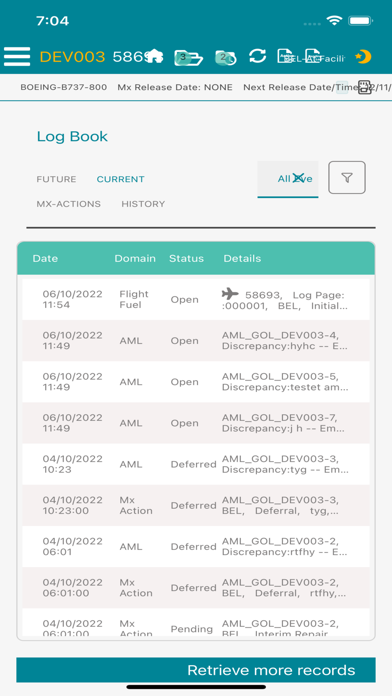Screen dimensions: 392x696
Task: Sort by Date column header
Action: pos(45,258)
